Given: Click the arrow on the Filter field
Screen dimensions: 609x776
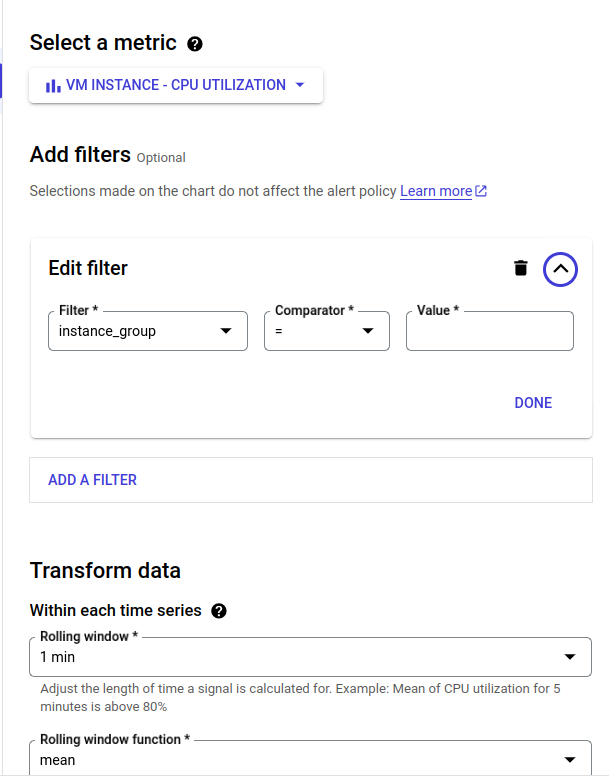Looking at the screenshot, I should click(x=226, y=331).
